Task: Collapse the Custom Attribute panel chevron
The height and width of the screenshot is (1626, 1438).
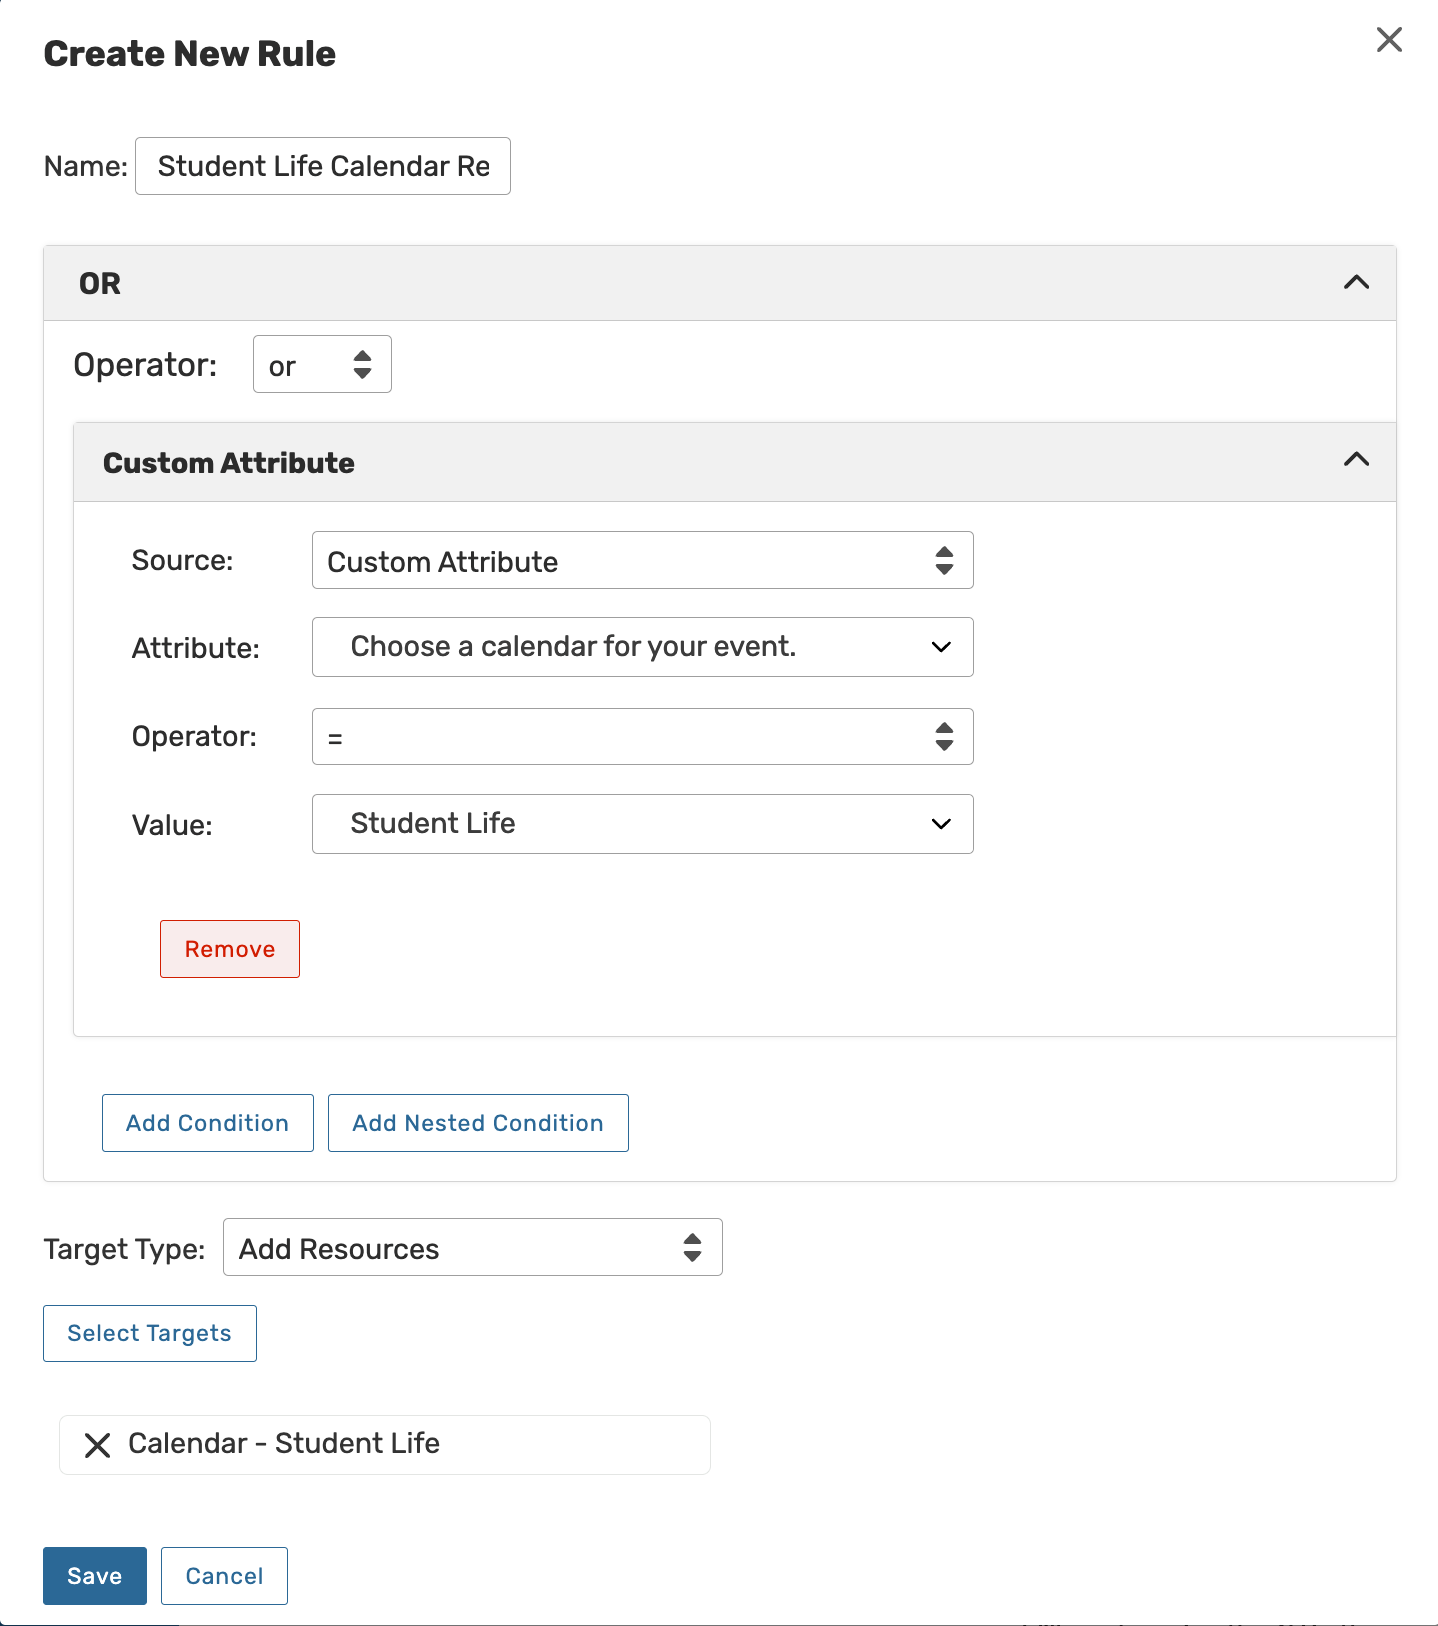Action: tap(1356, 460)
